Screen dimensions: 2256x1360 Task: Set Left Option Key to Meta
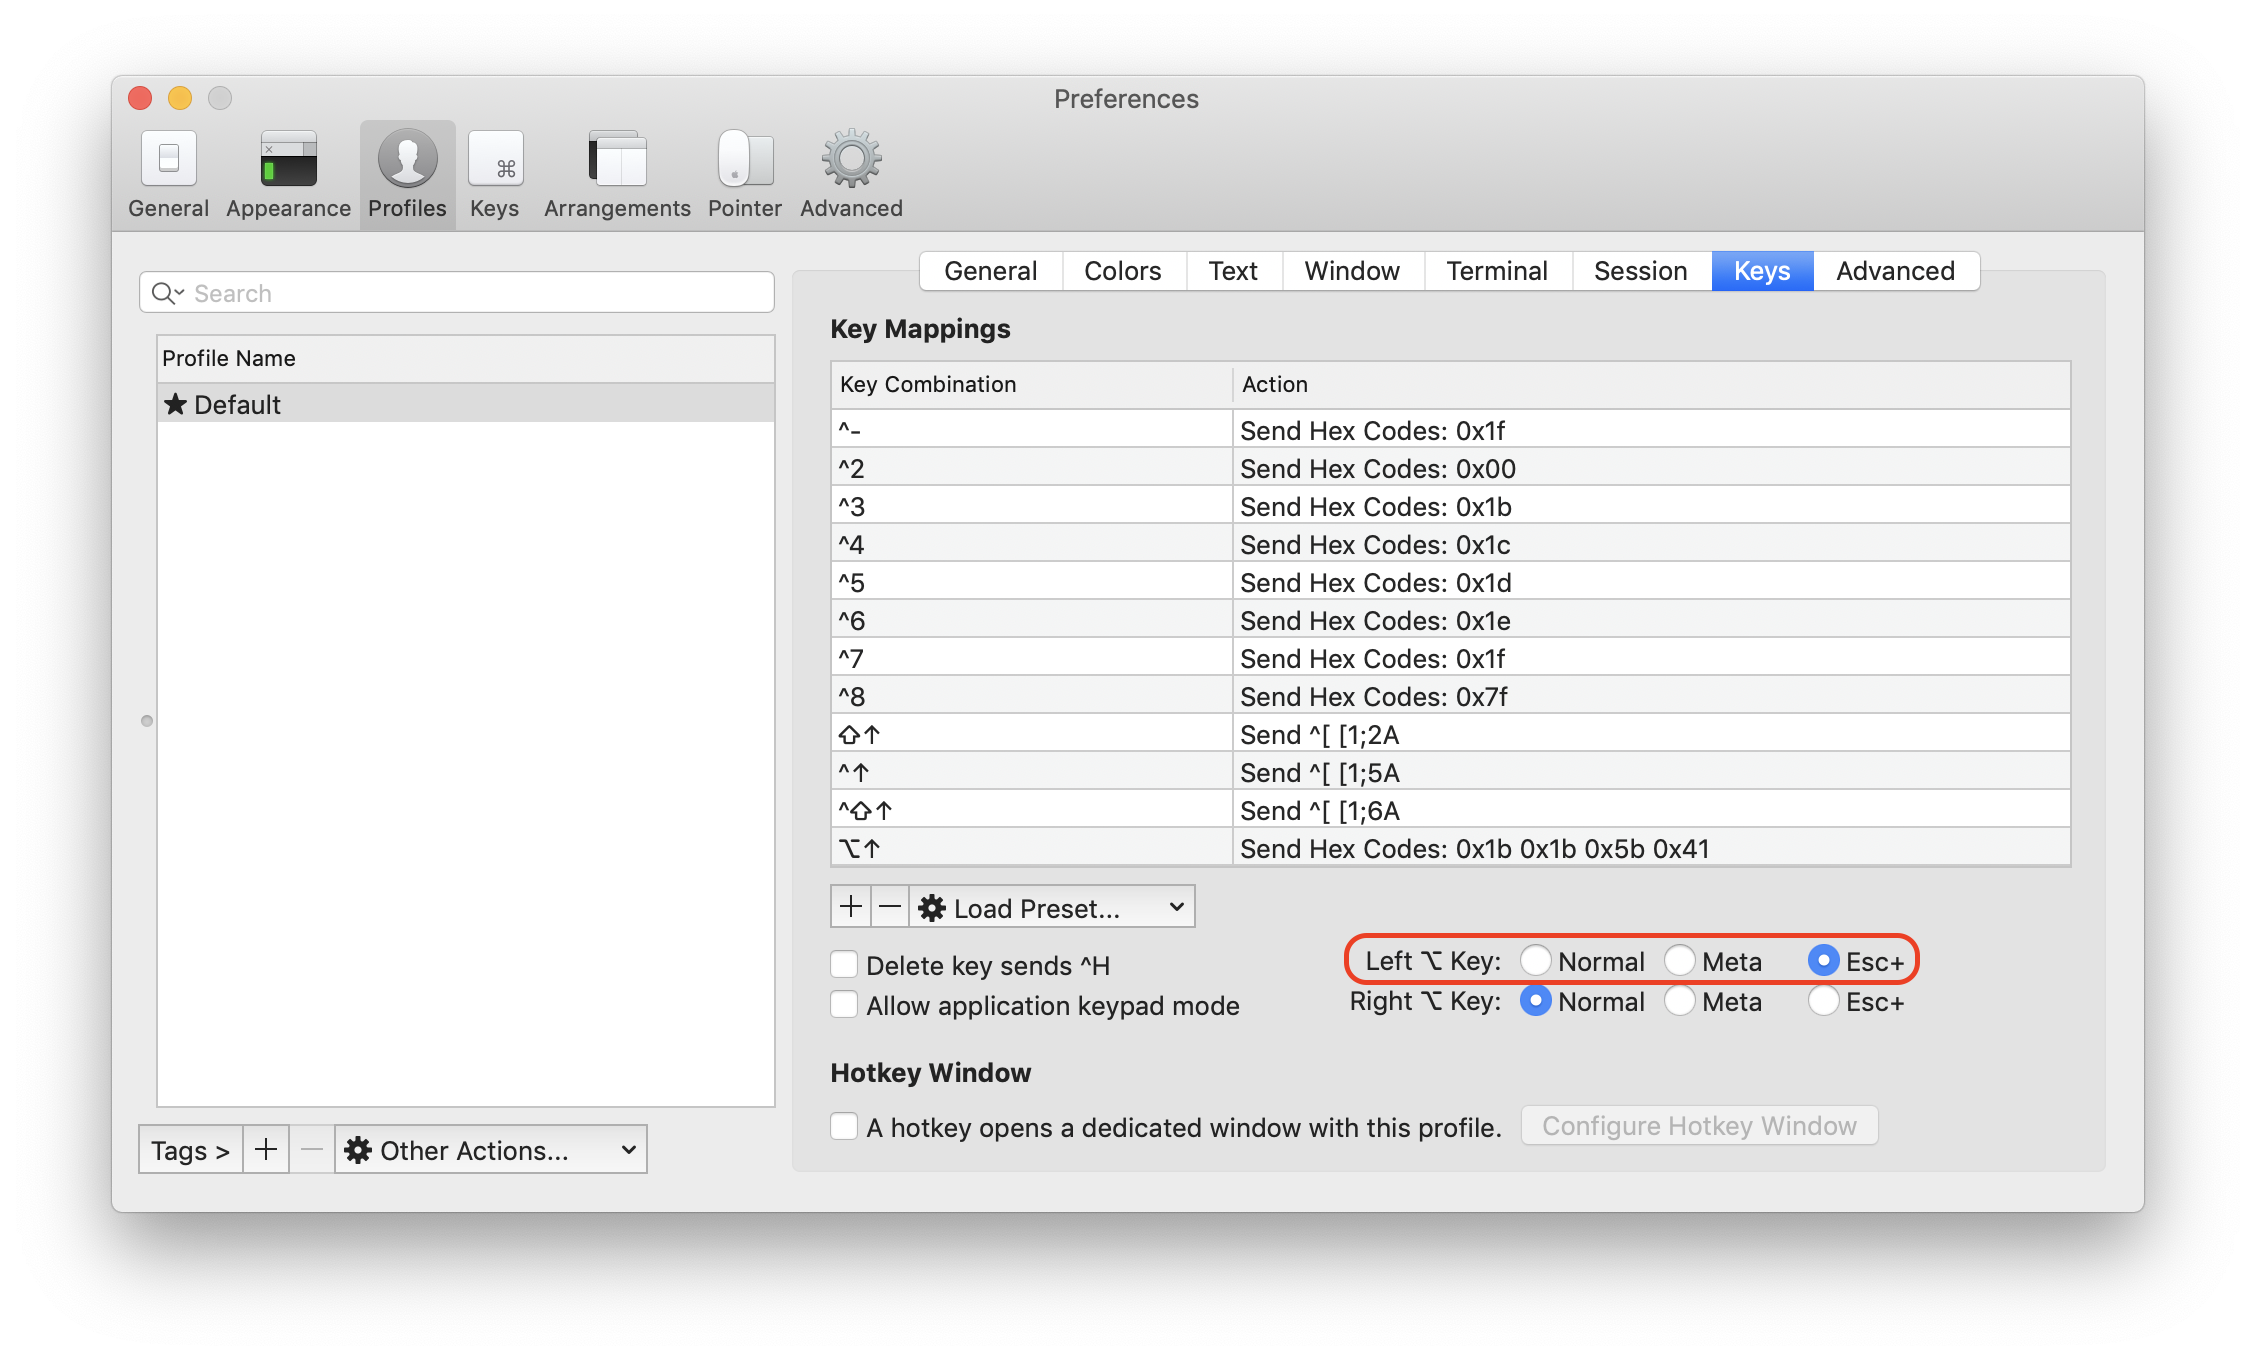point(1680,961)
